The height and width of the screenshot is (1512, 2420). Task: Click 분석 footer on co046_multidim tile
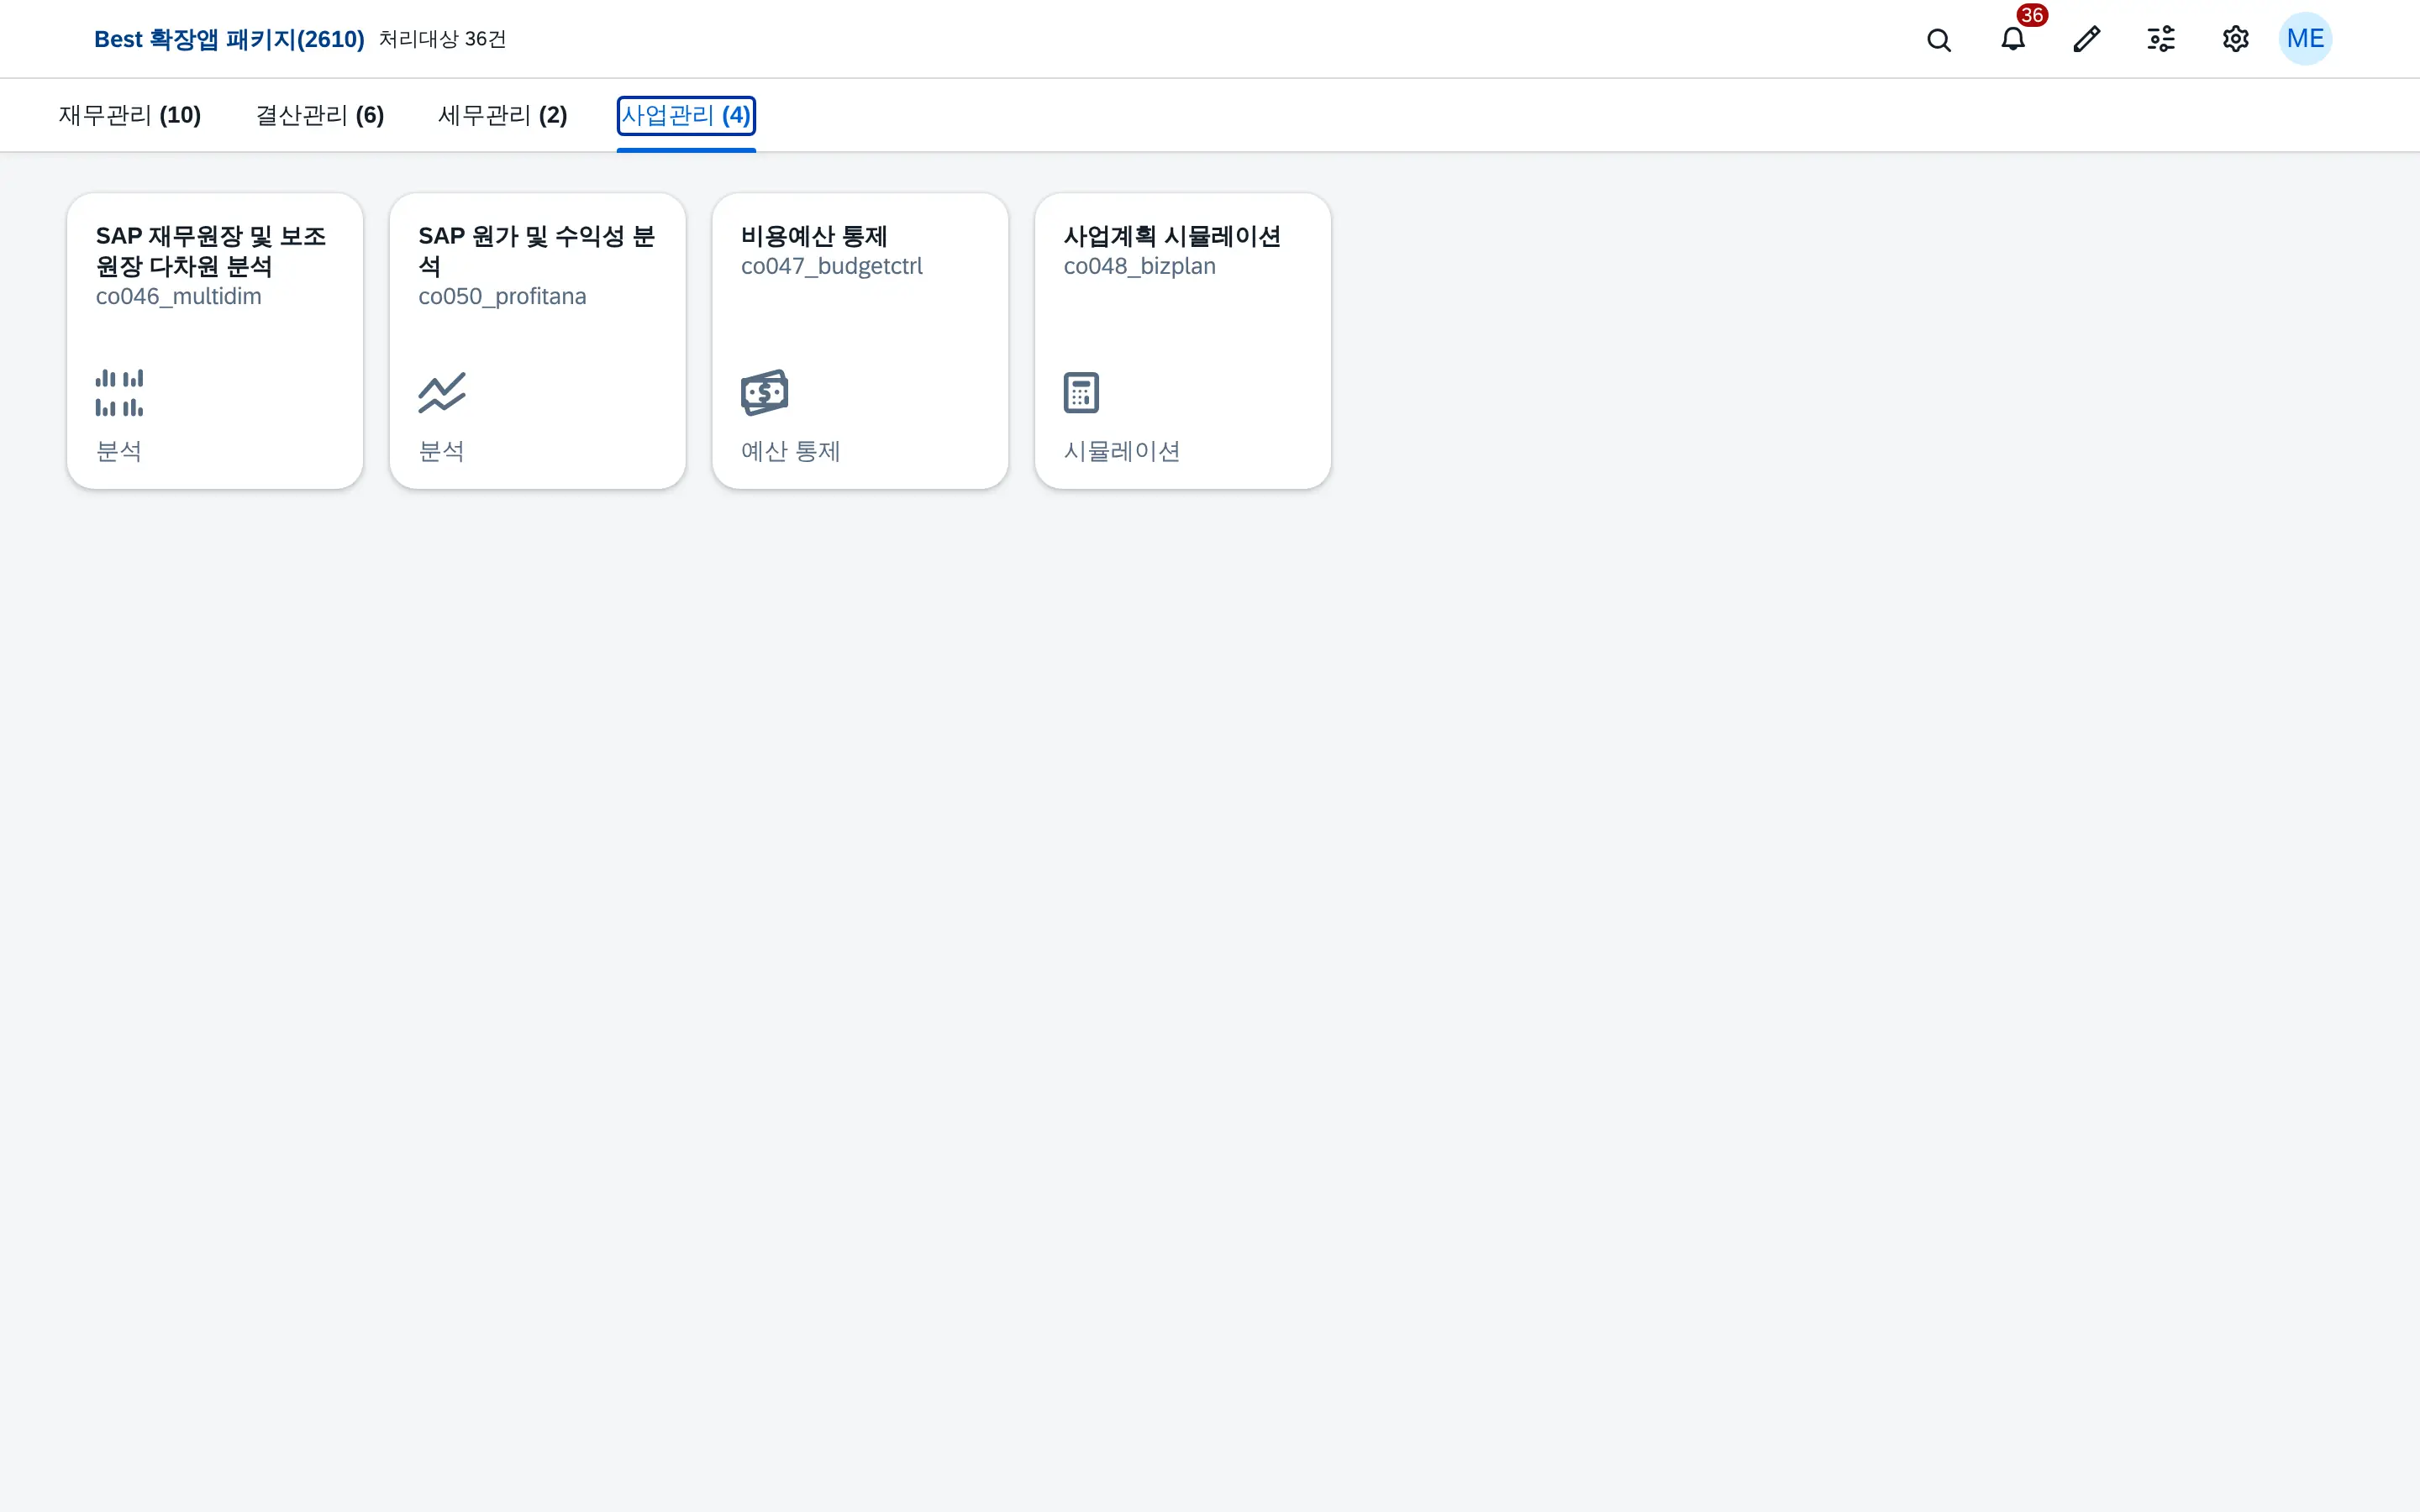pyautogui.click(x=119, y=452)
